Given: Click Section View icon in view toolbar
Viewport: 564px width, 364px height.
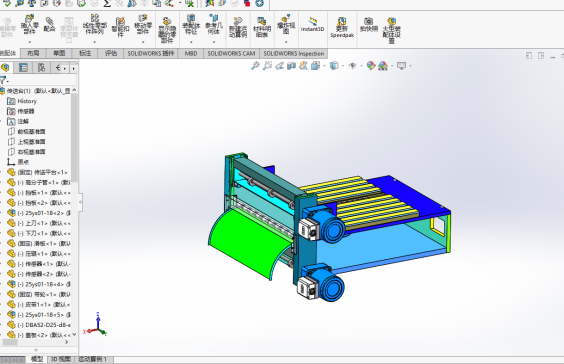Looking at the screenshot, I should coord(291,65).
